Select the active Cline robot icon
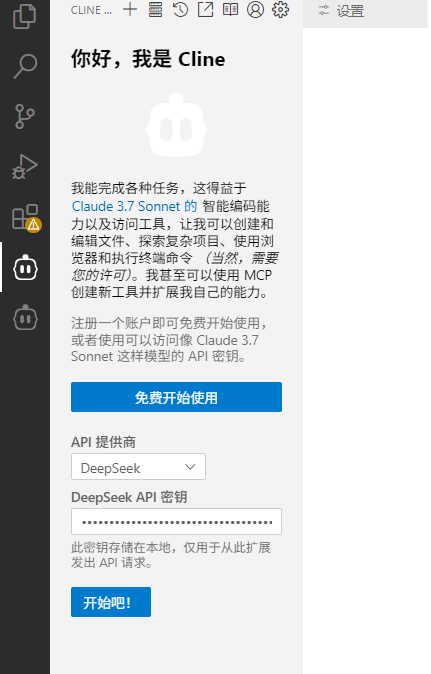This screenshot has height=674, width=431. (25, 267)
